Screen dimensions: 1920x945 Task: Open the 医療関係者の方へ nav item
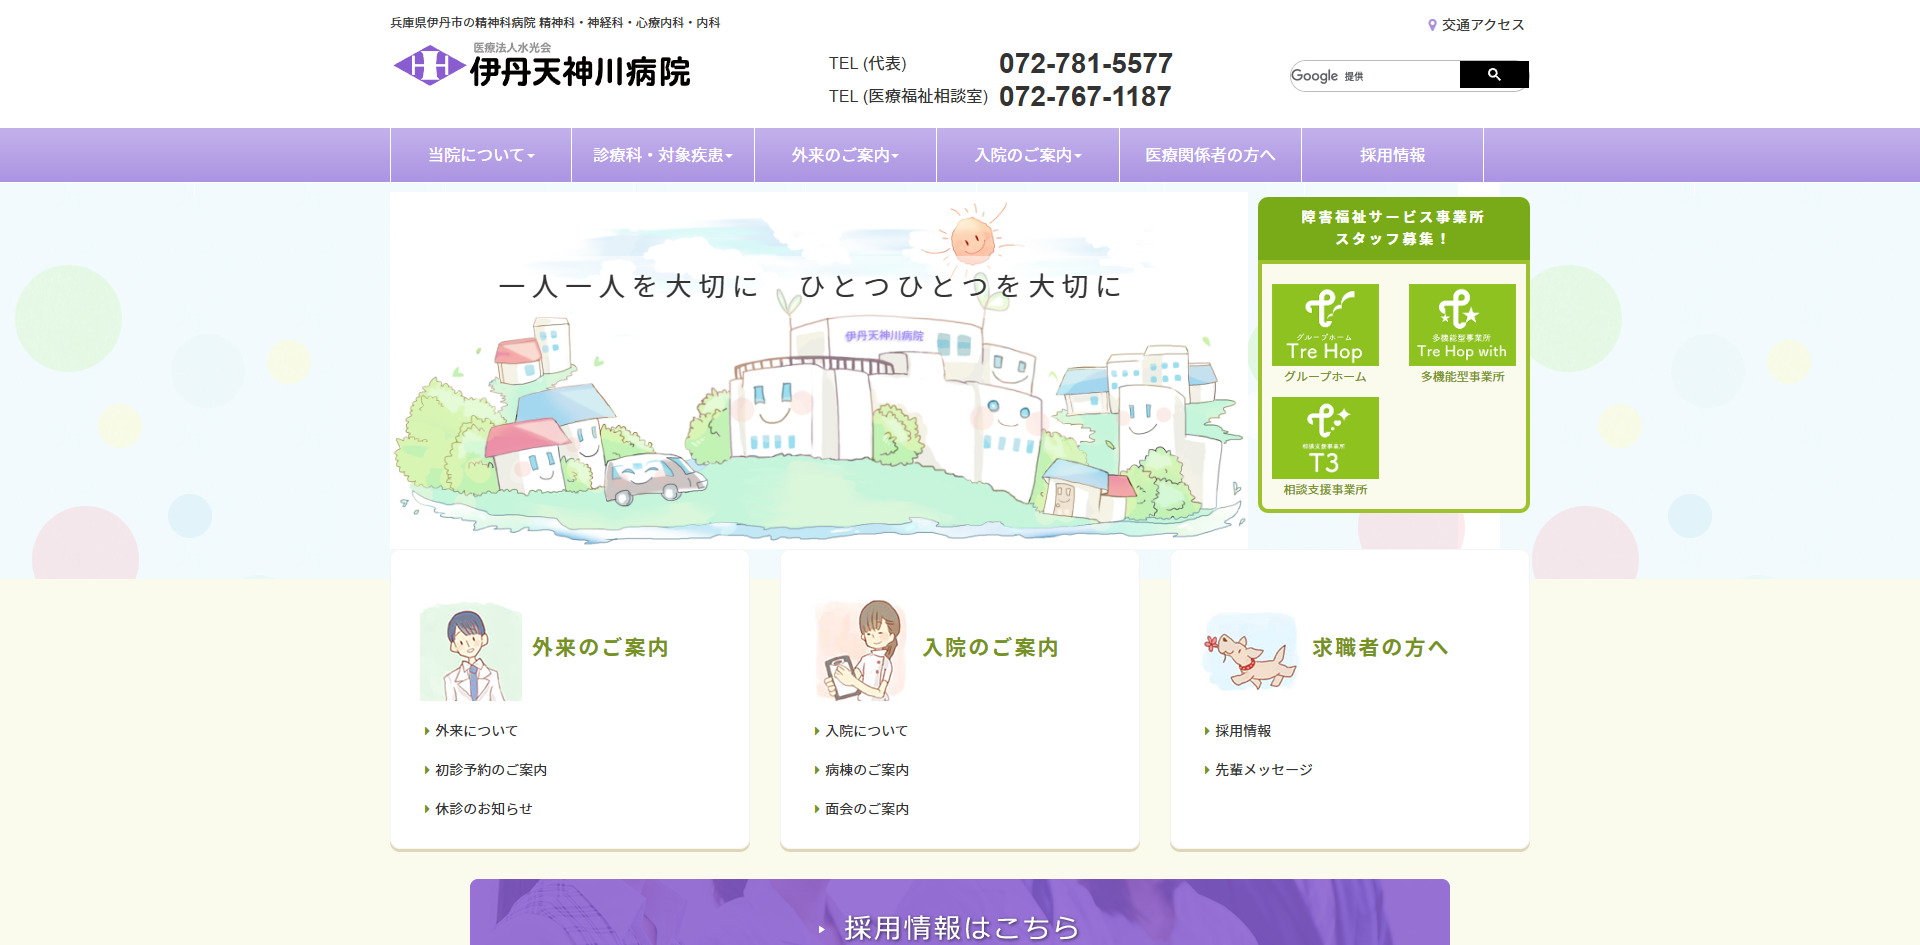click(x=1210, y=155)
